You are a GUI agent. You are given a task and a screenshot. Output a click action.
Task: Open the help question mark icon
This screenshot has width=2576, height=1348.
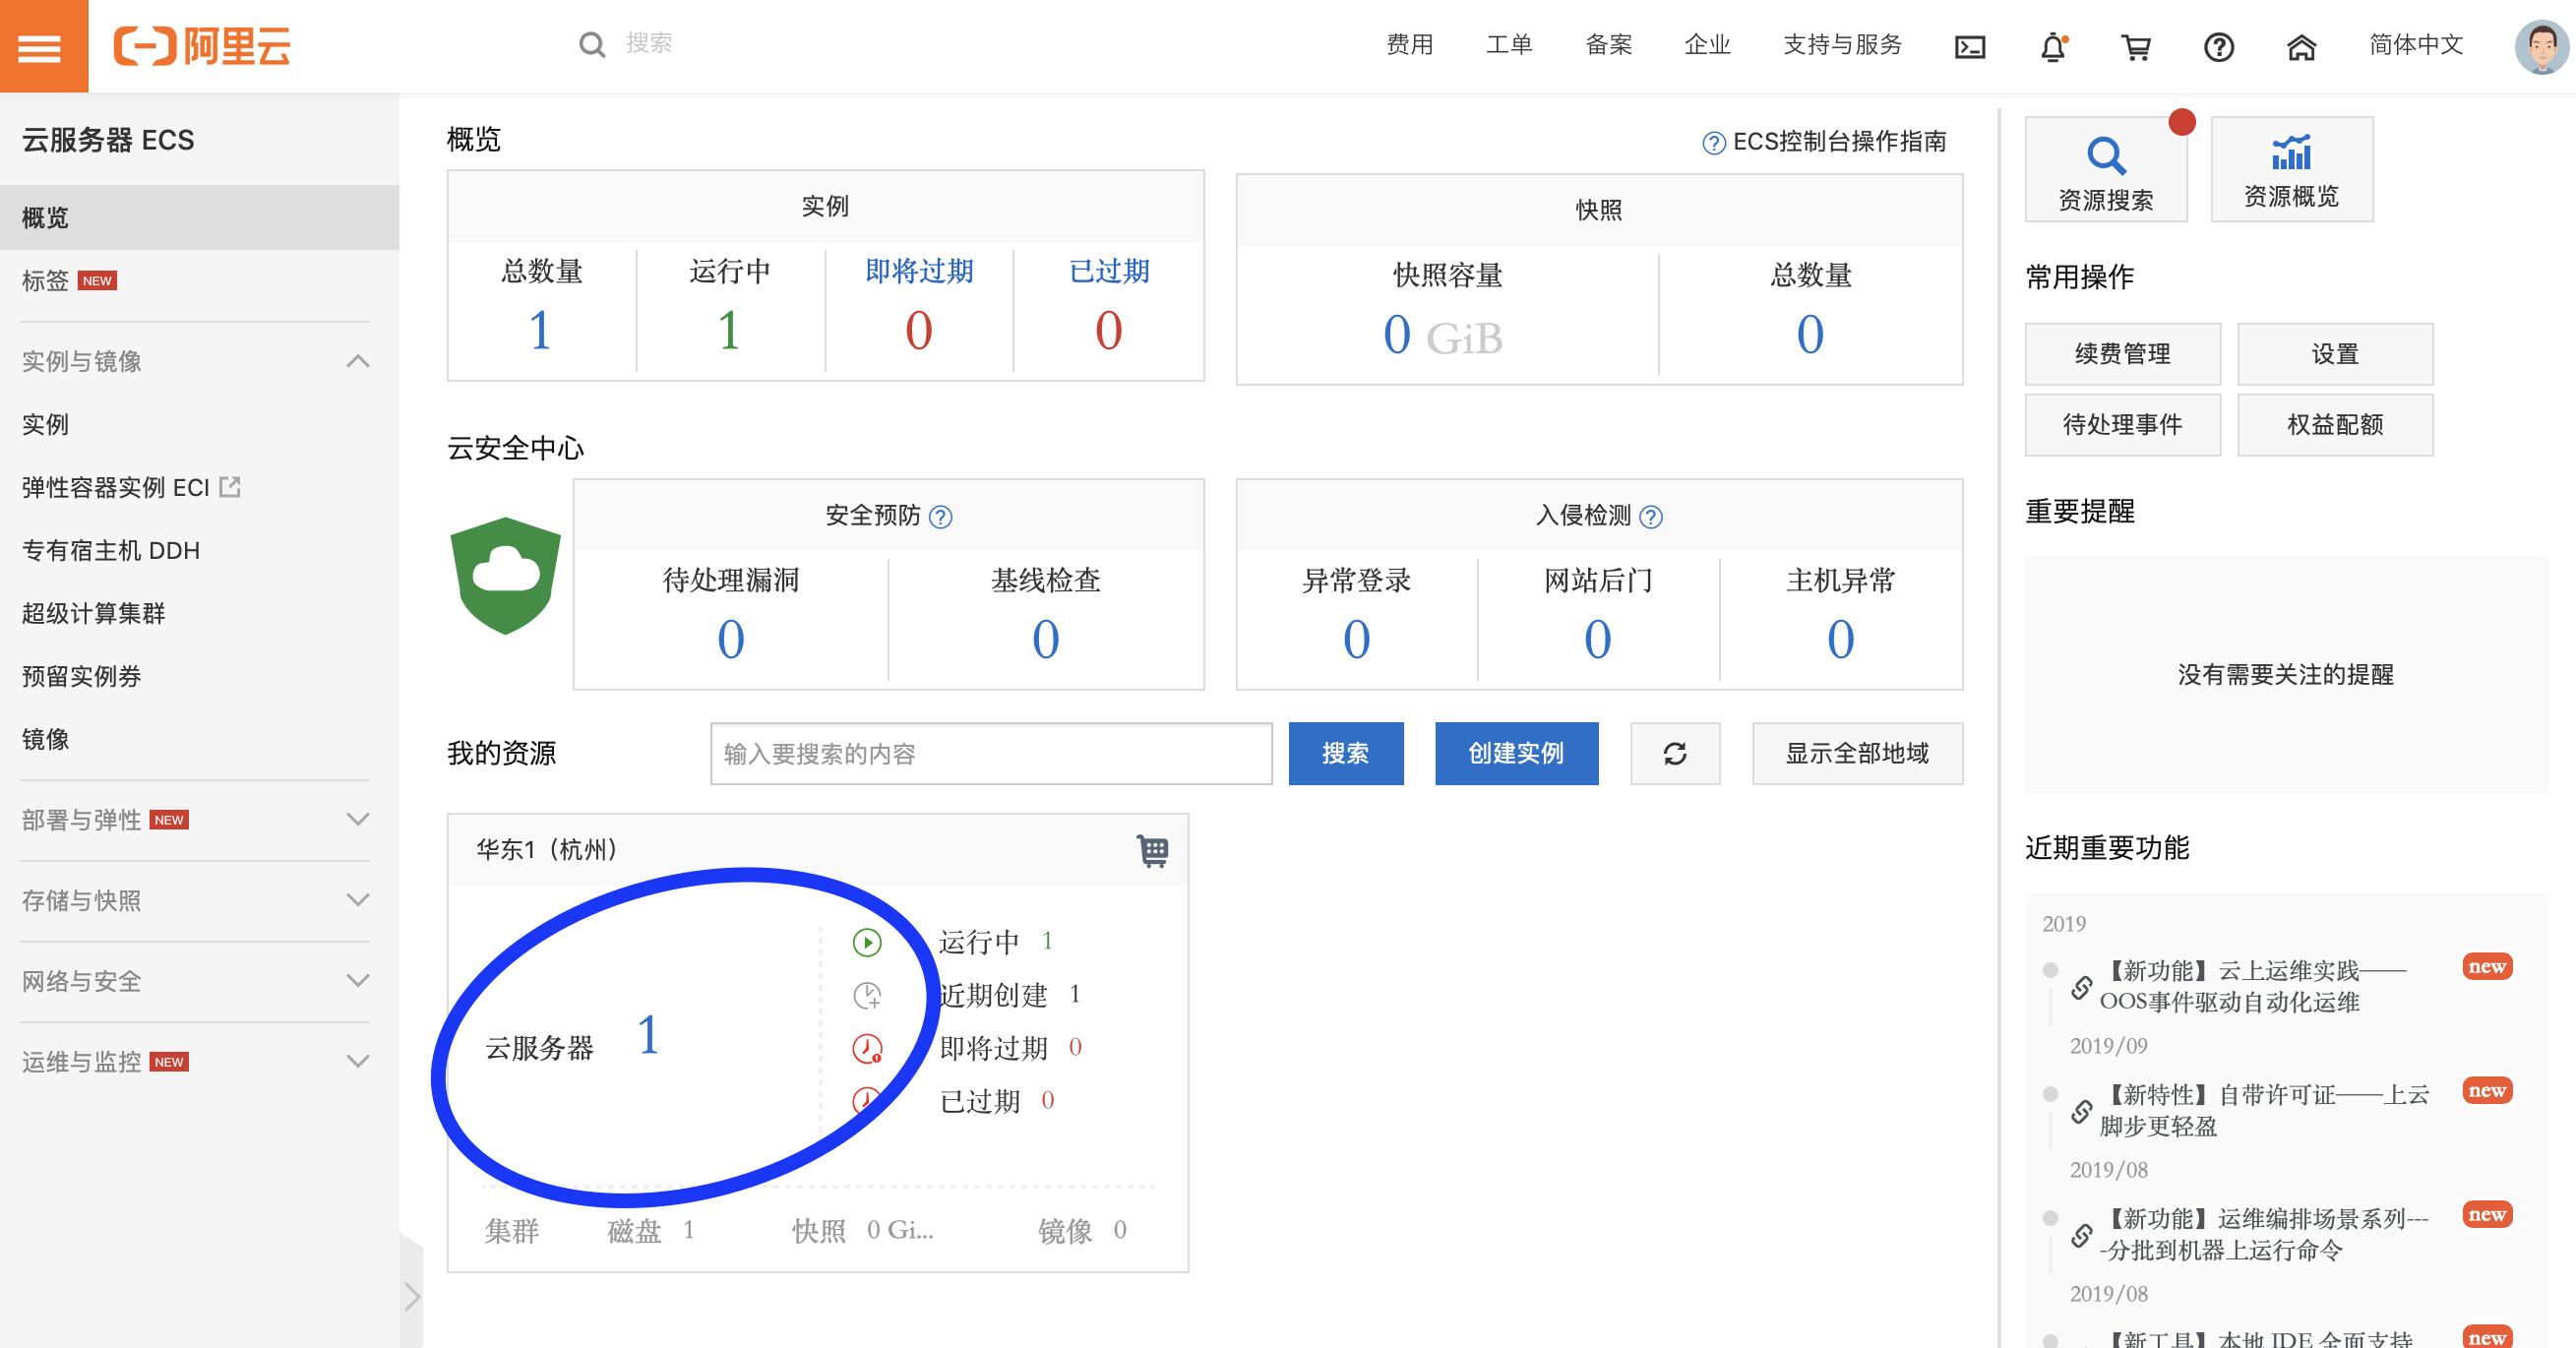pos(2218,48)
